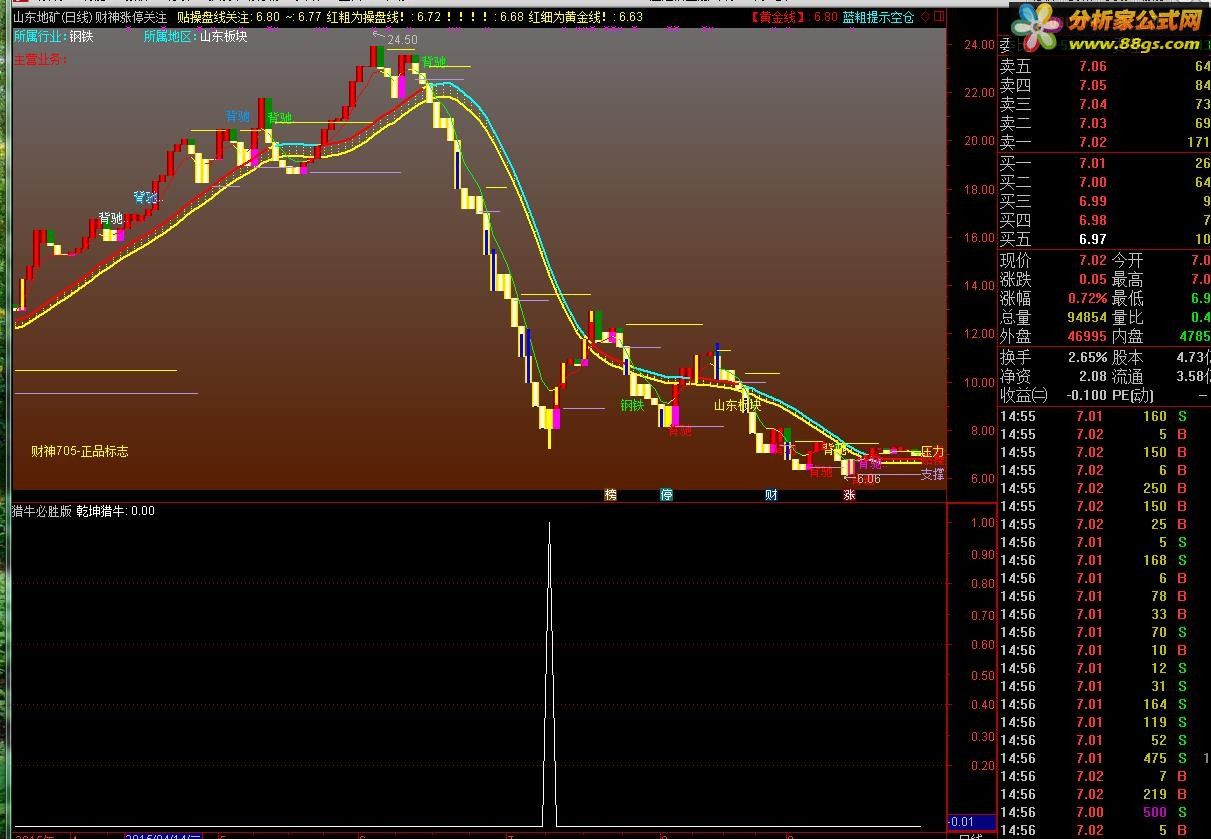1211x839 pixels.
Task: Click the 所属地区: 山东板块 line
Action: pos(195,37)
